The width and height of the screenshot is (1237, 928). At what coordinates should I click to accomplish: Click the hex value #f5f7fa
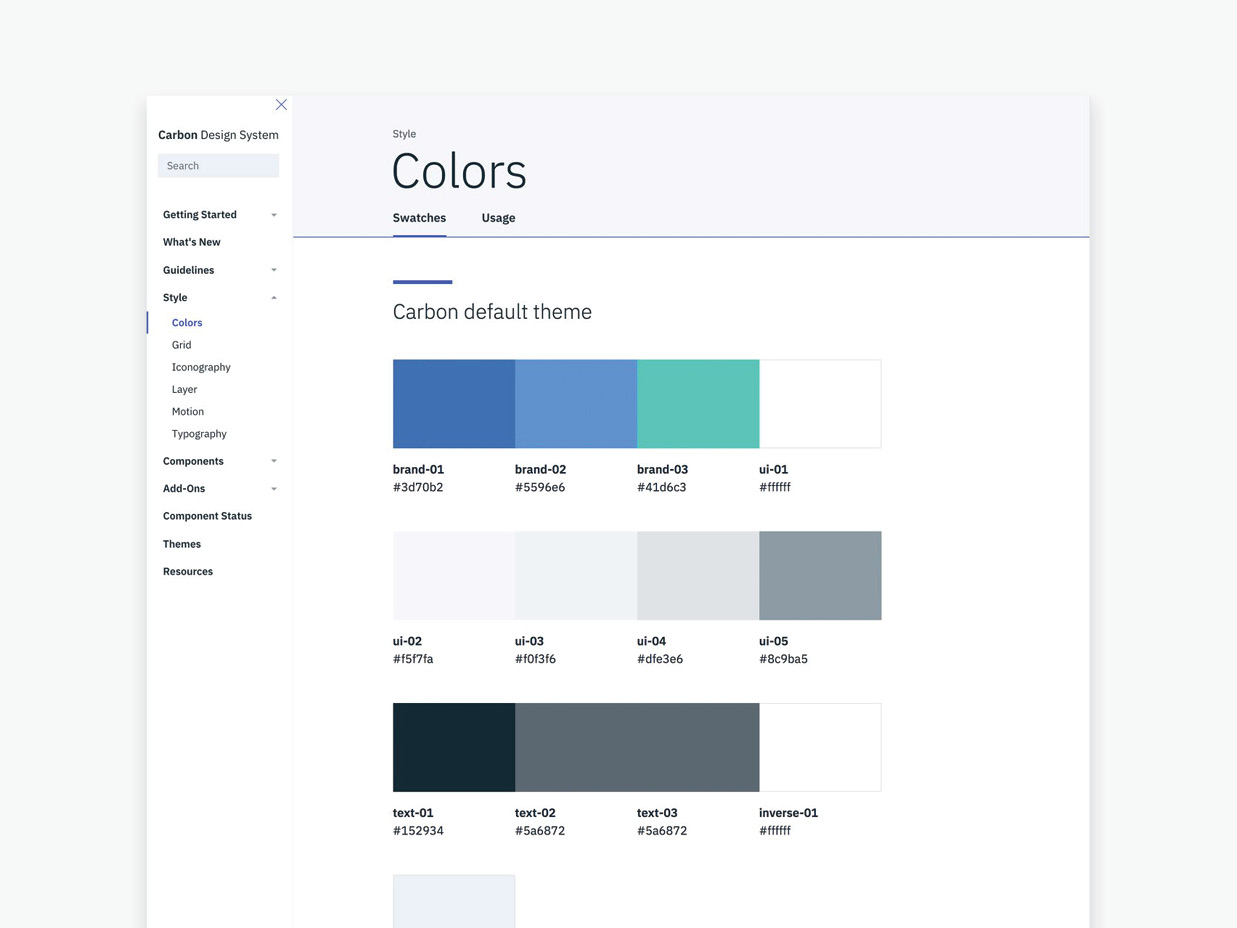pos(413,660)
